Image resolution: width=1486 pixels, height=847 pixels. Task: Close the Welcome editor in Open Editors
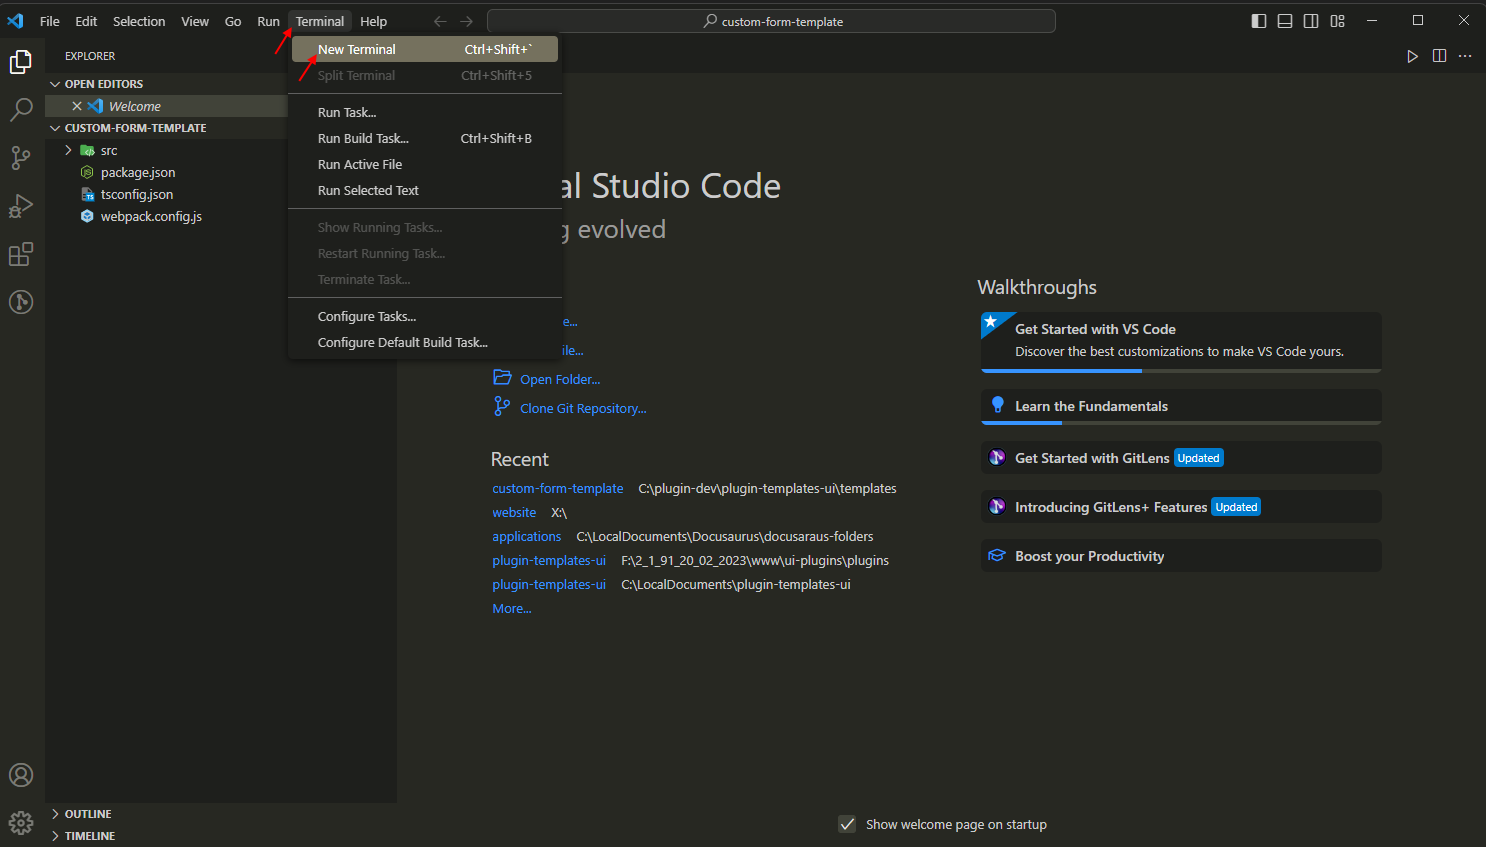[77, 106]
